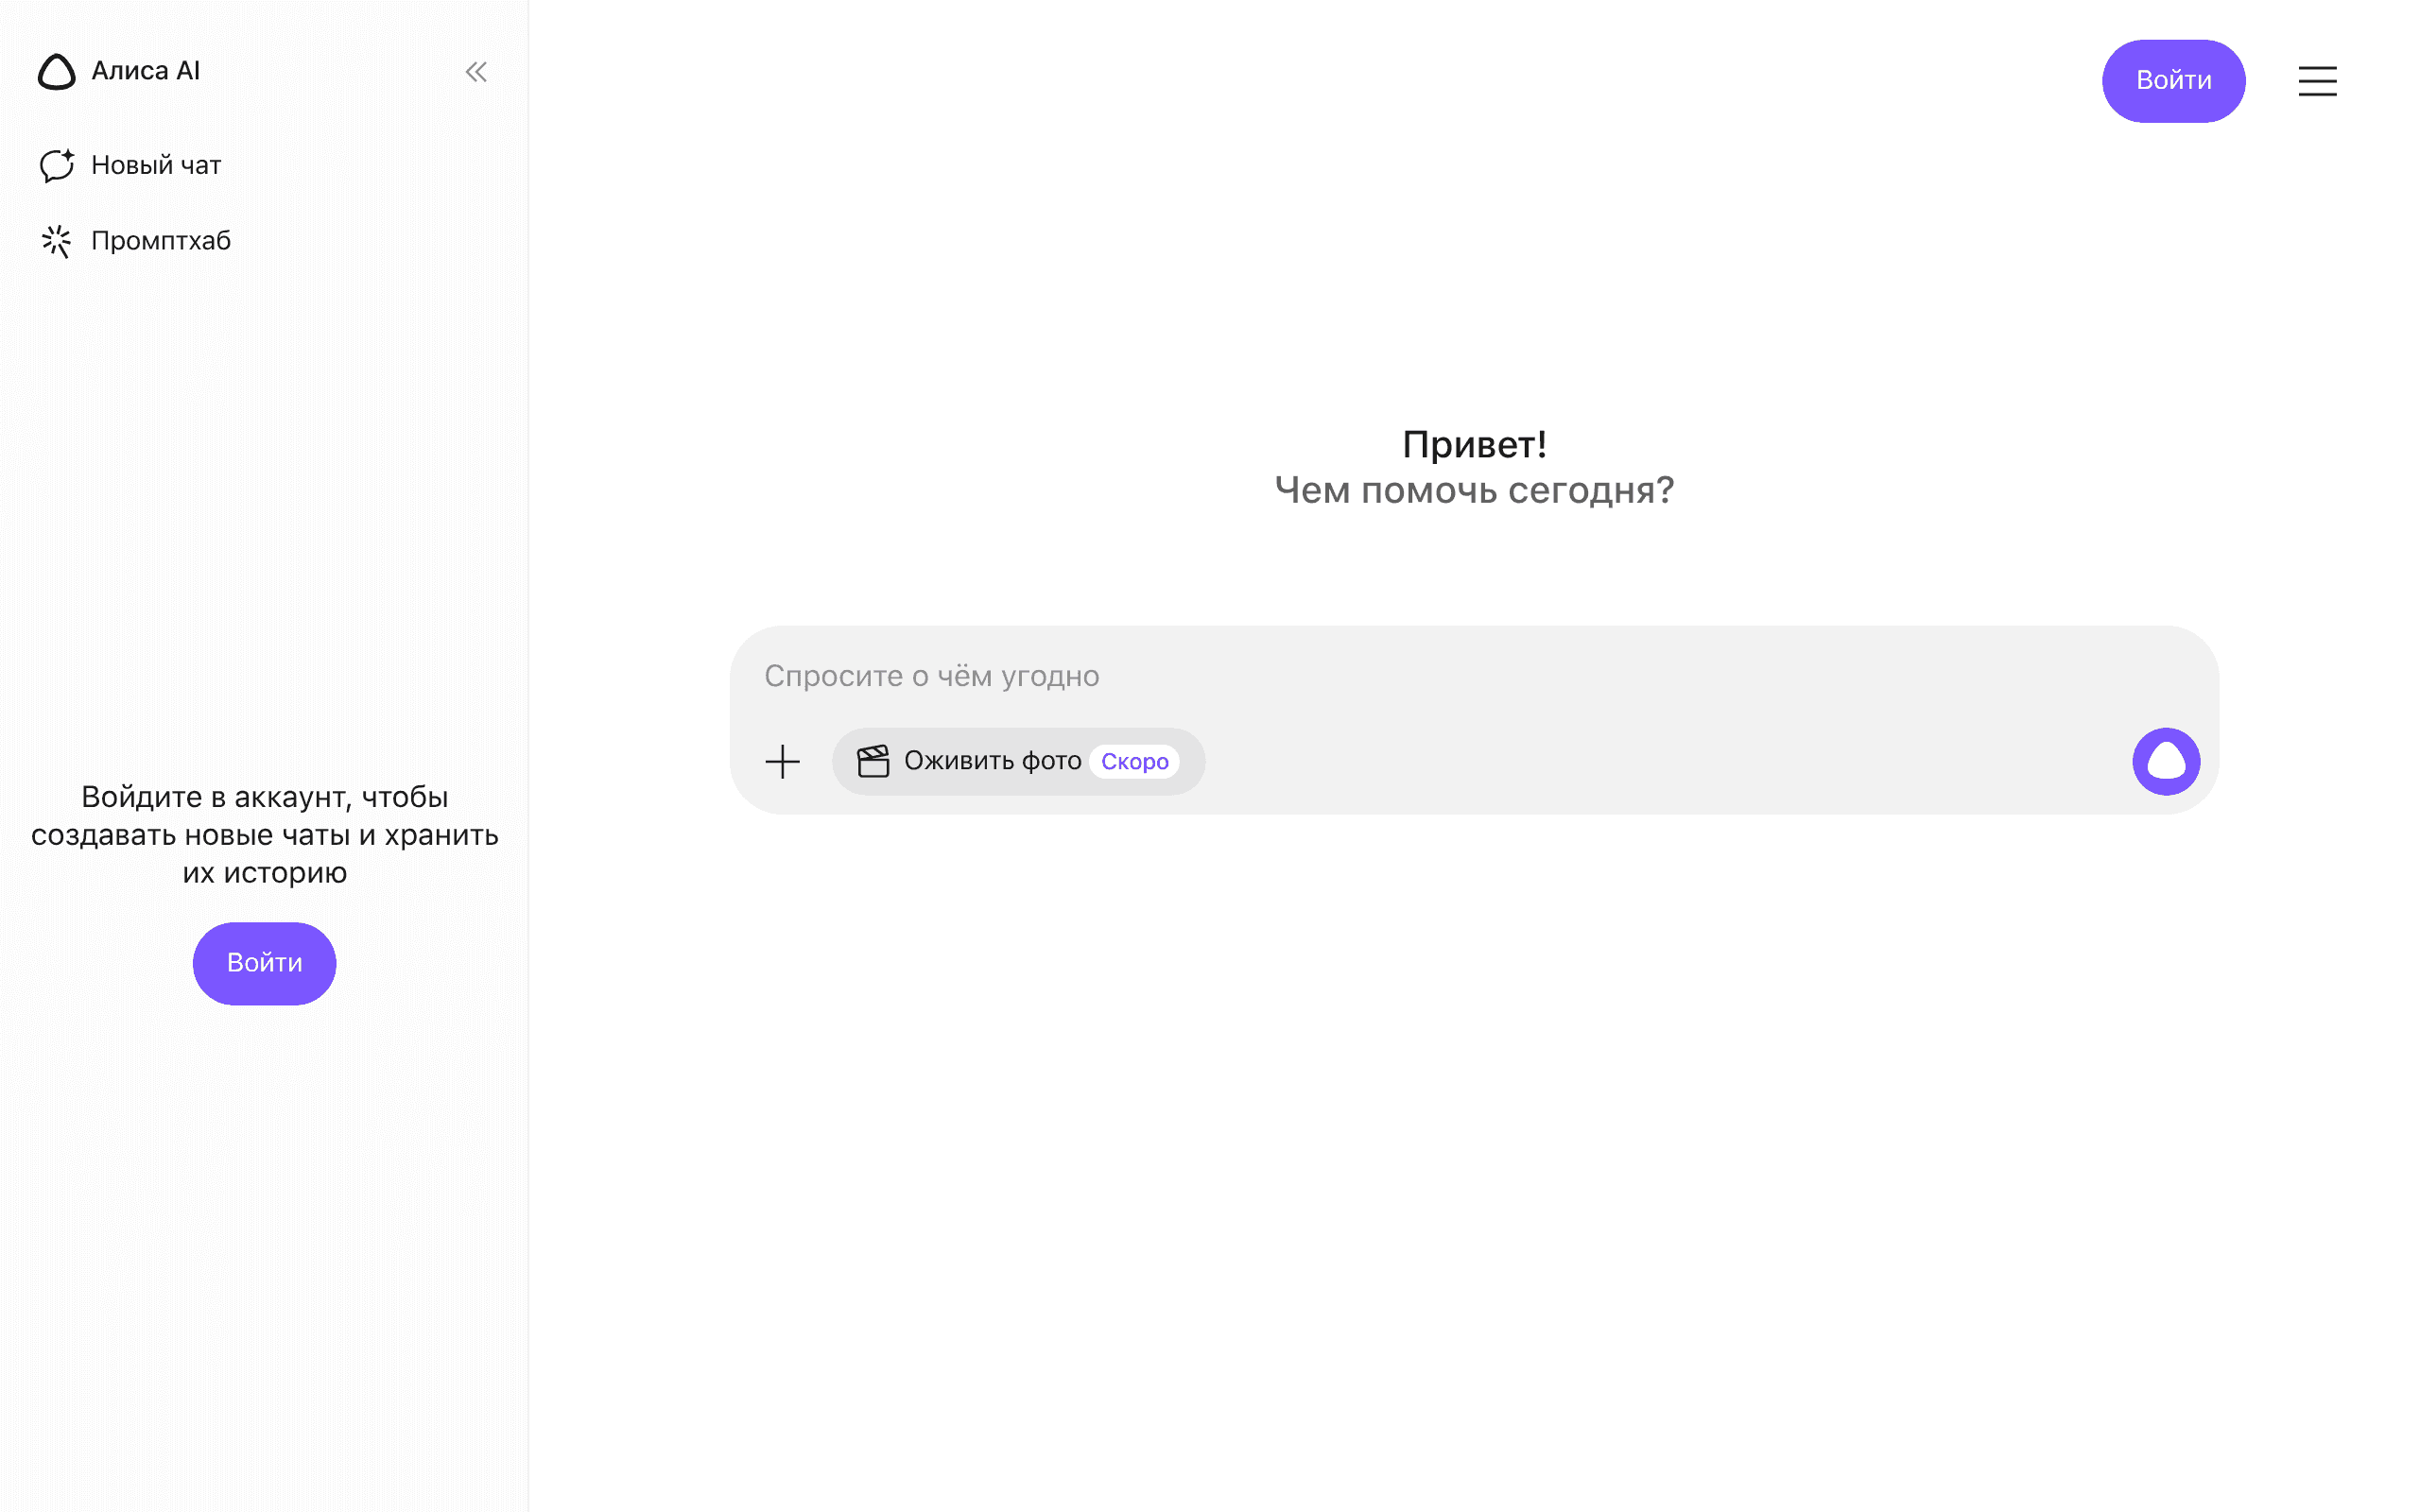Click the Привет! heading

tap(1474, 445)
